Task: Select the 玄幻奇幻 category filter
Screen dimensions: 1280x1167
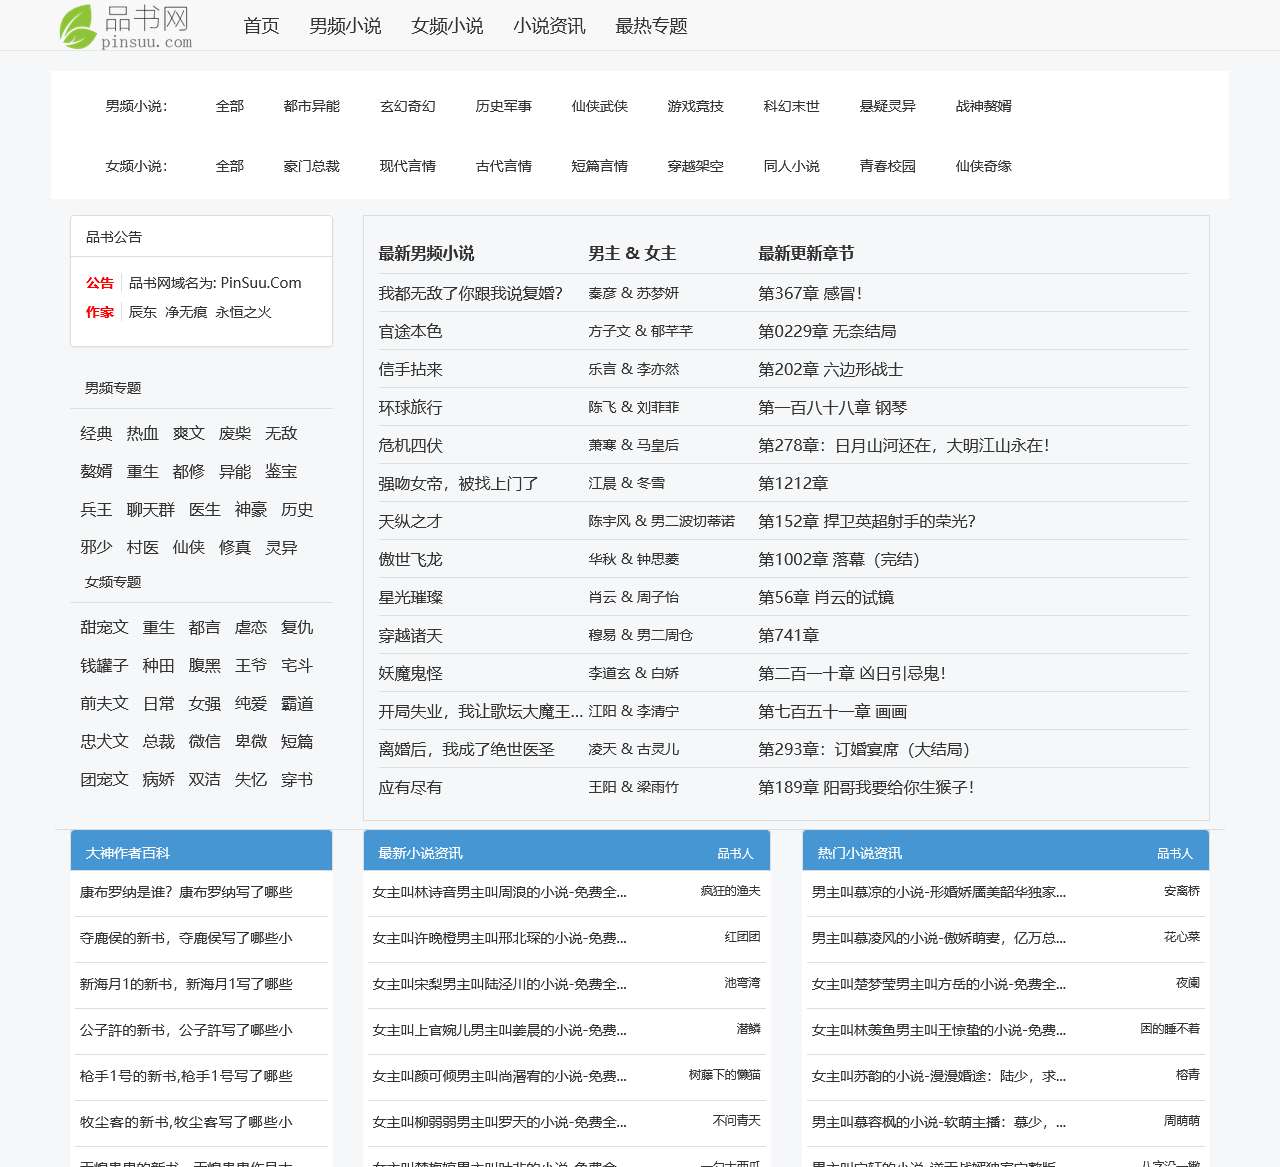Action: click(408, 106)
